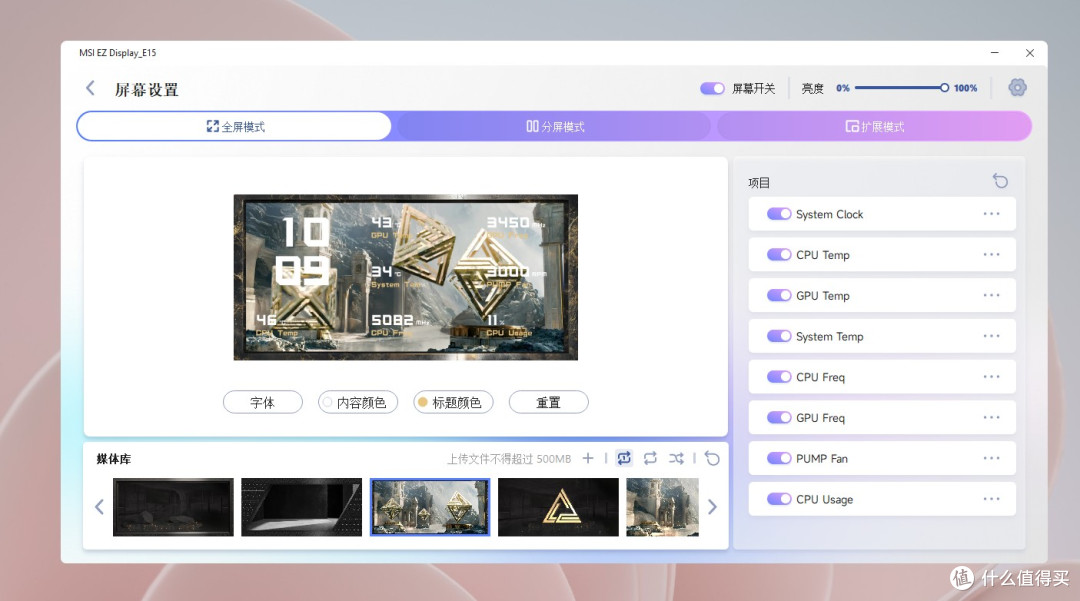Screen dimensions: 1080x601
Task: Expand the System Temp three-dot options
Action: coord(991,336)
